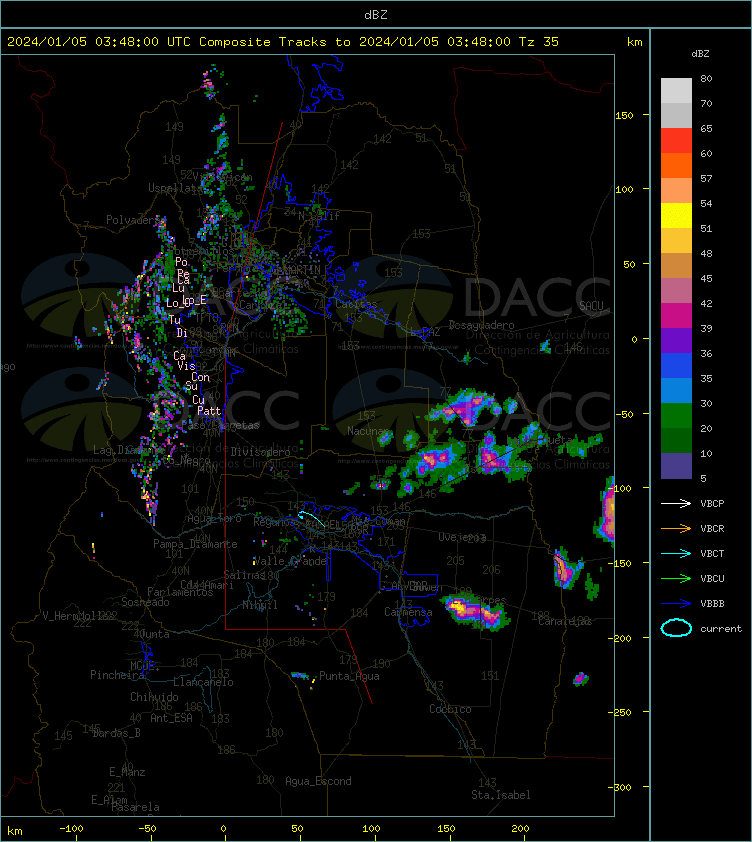Click the white VBCP arrow legend icon
Image resolution: width=752 pixels, height=842 pixels.
[x=676, y=503]
